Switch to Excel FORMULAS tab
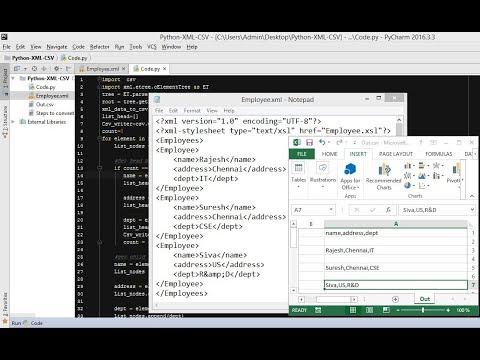The image size is (480, 360). tap(439, 154)
